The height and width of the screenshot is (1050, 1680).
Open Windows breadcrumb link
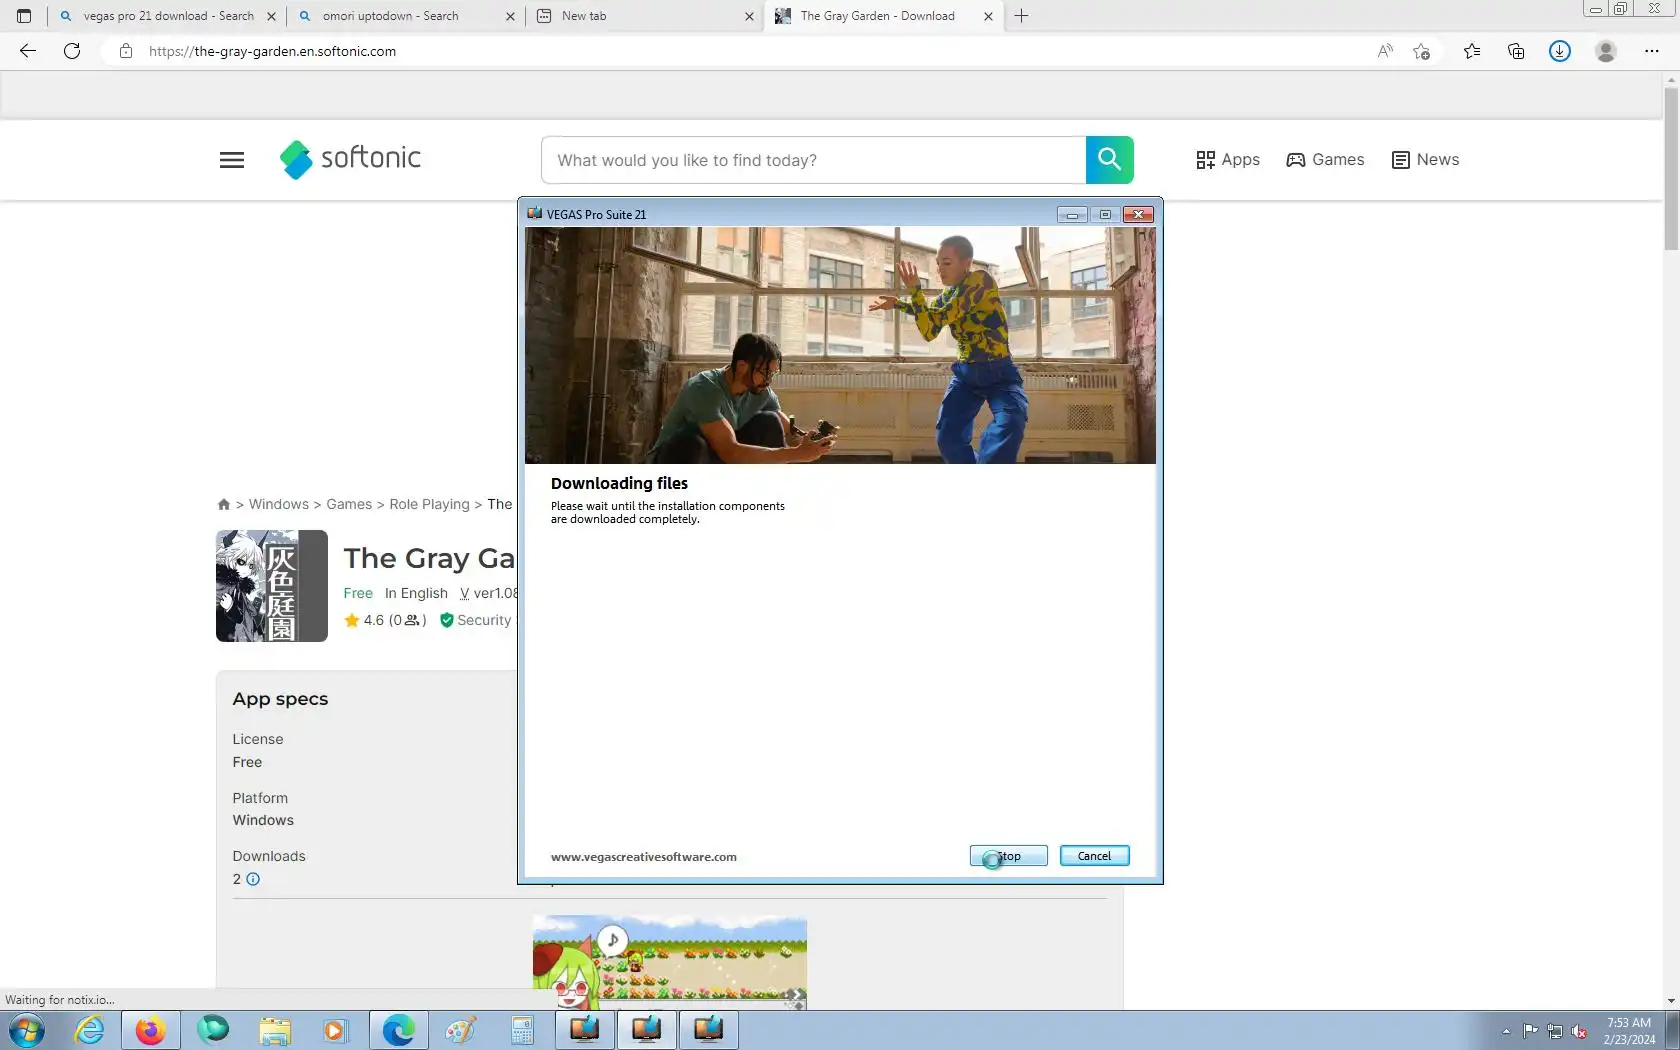click(x=278, y=504)
